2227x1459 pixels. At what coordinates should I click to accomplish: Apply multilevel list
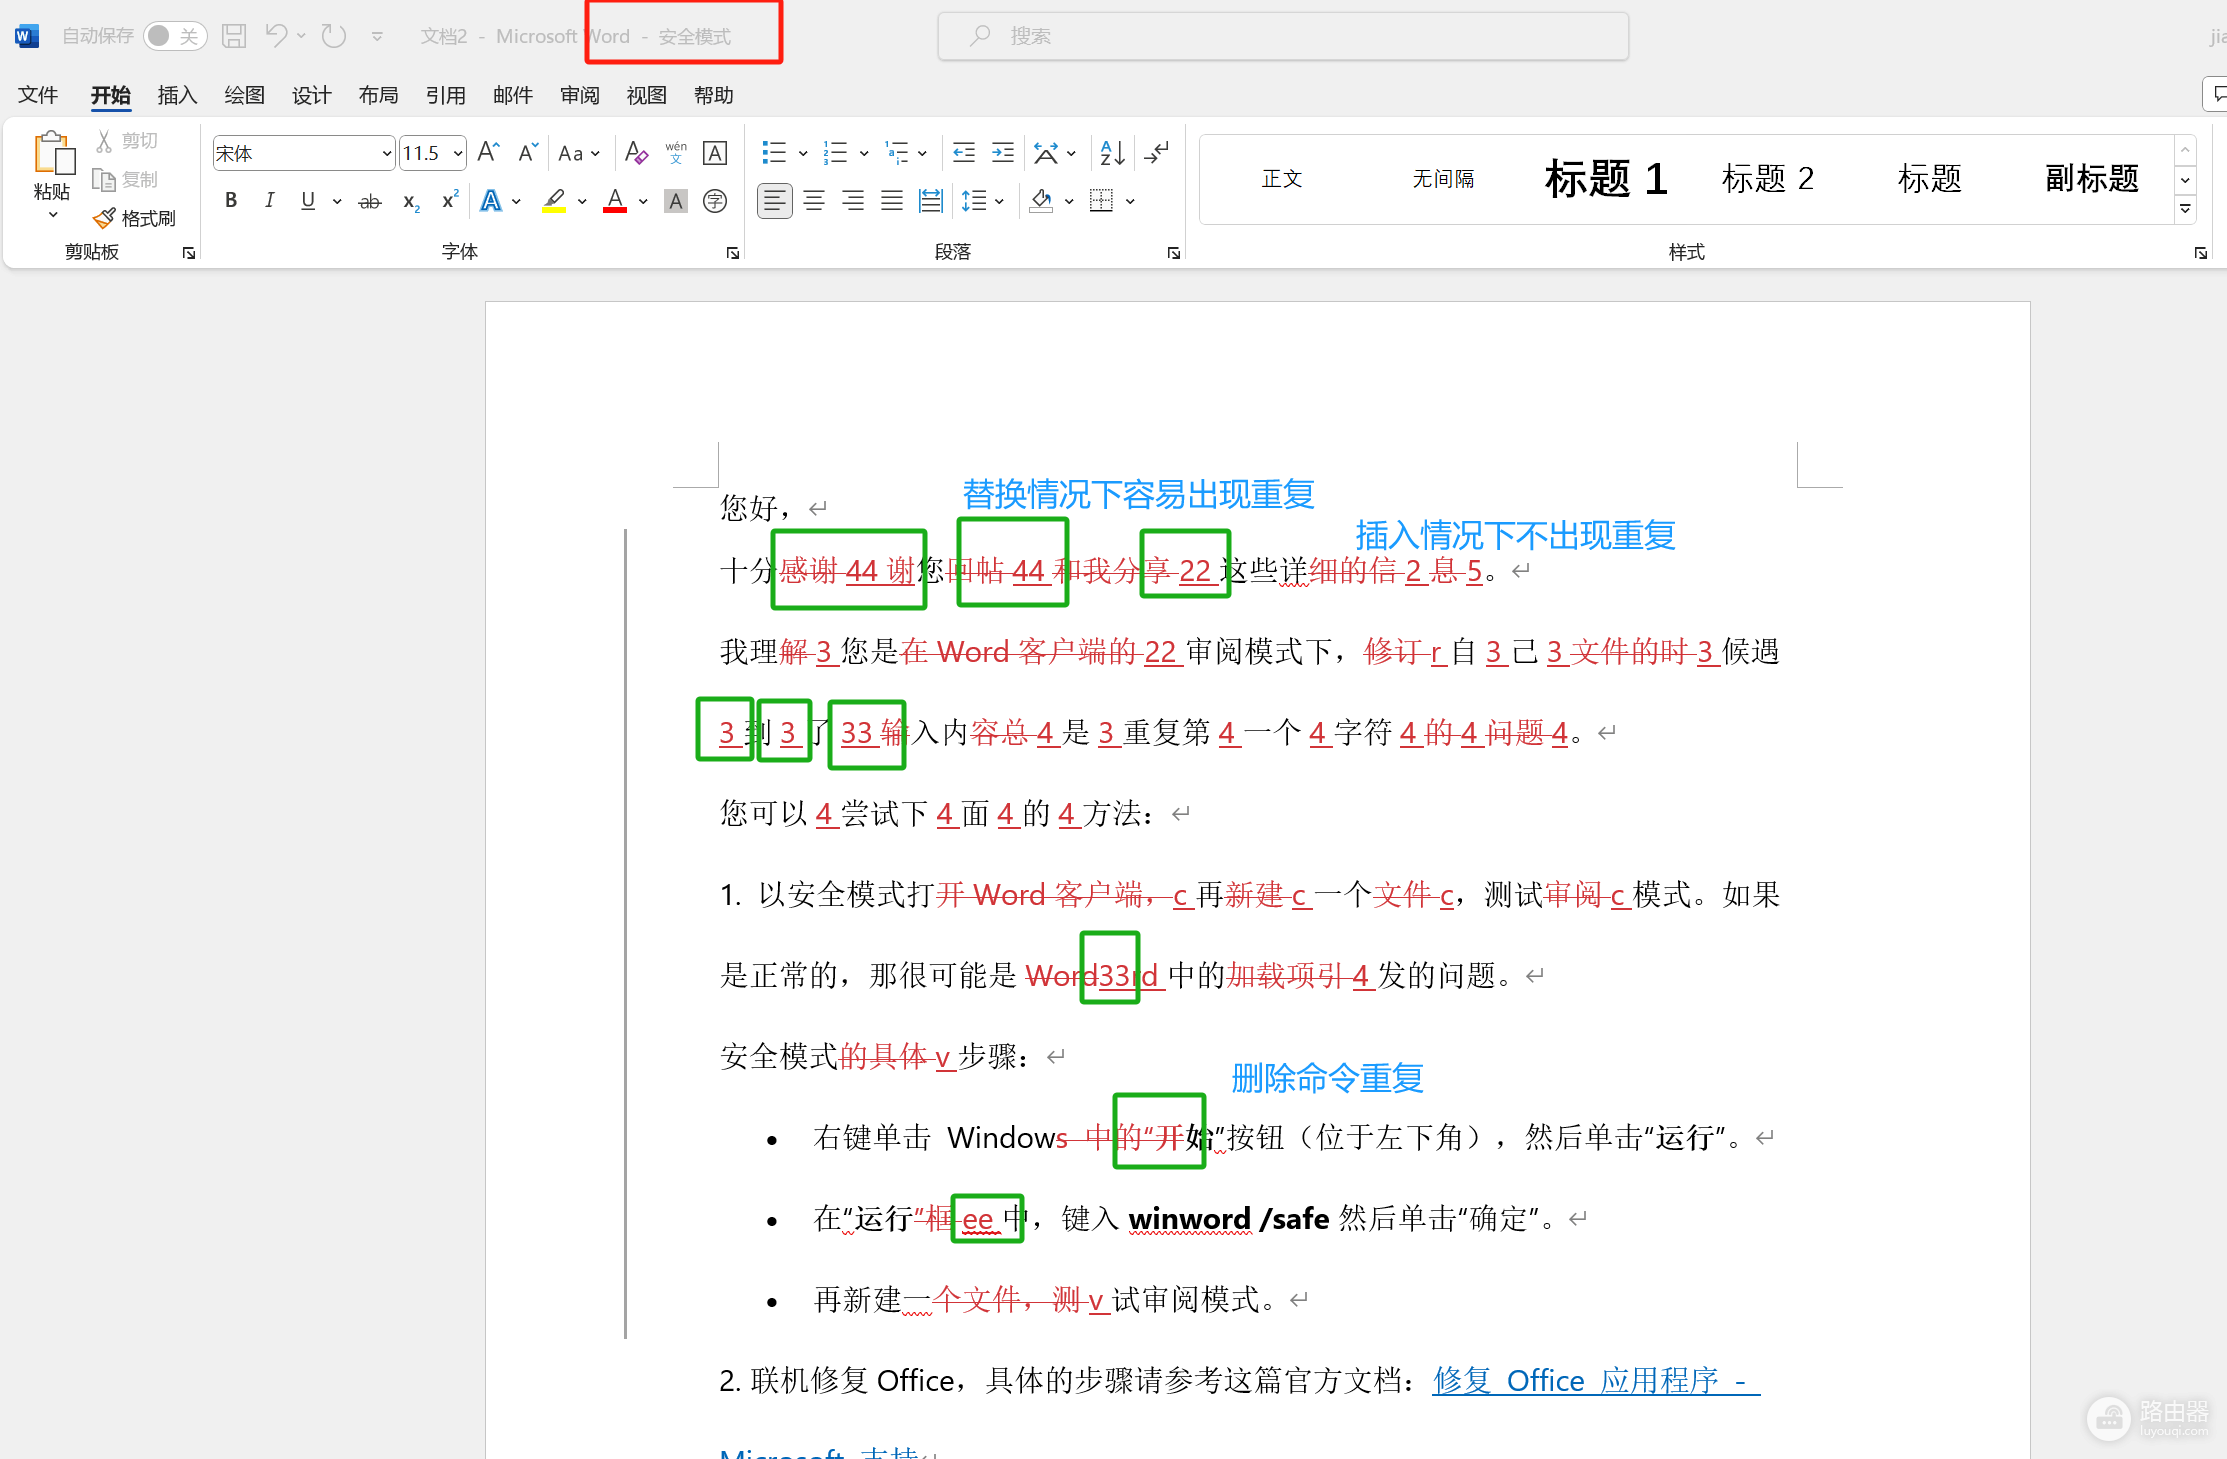coord(896,152)
